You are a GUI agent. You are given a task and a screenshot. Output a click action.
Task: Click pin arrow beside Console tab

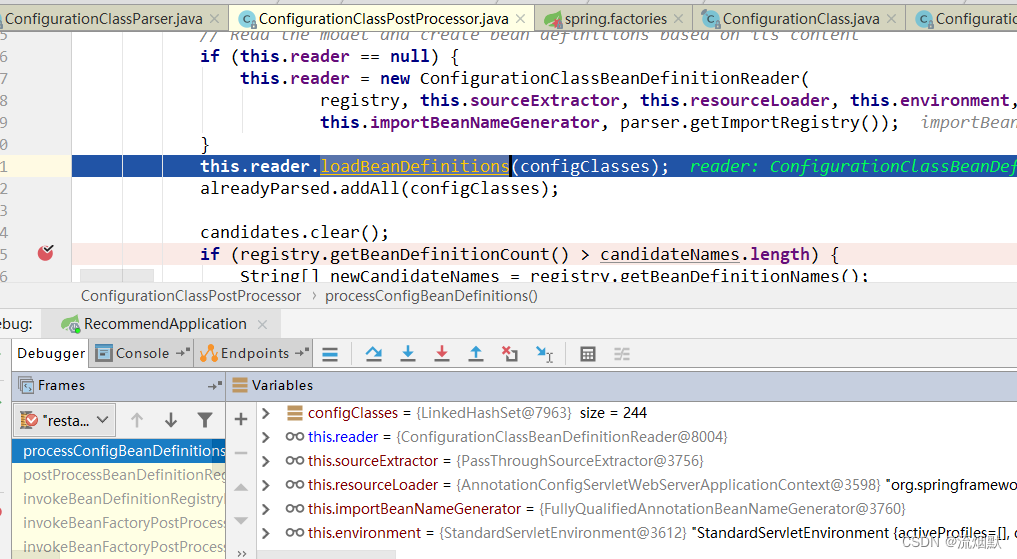[x=182, y=353]
